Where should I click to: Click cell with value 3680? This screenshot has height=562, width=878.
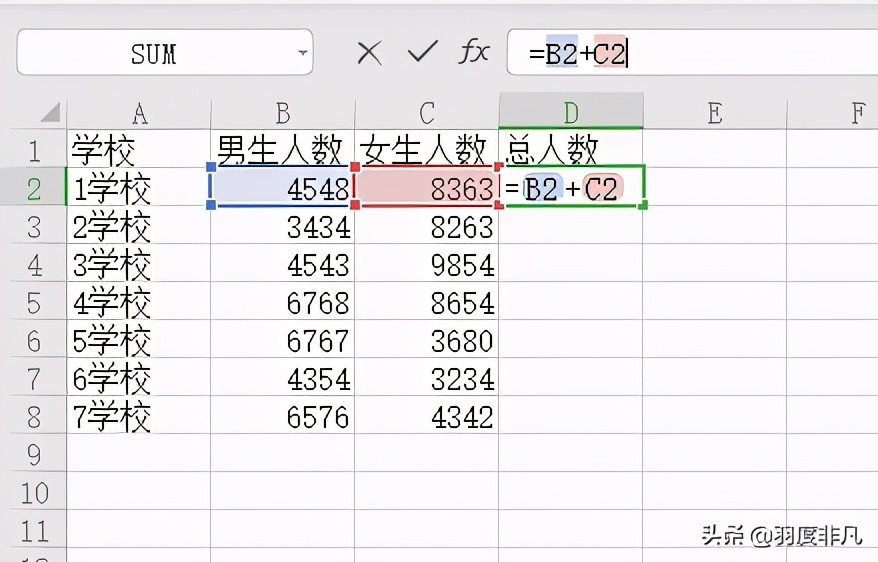(x=427, y=340)
